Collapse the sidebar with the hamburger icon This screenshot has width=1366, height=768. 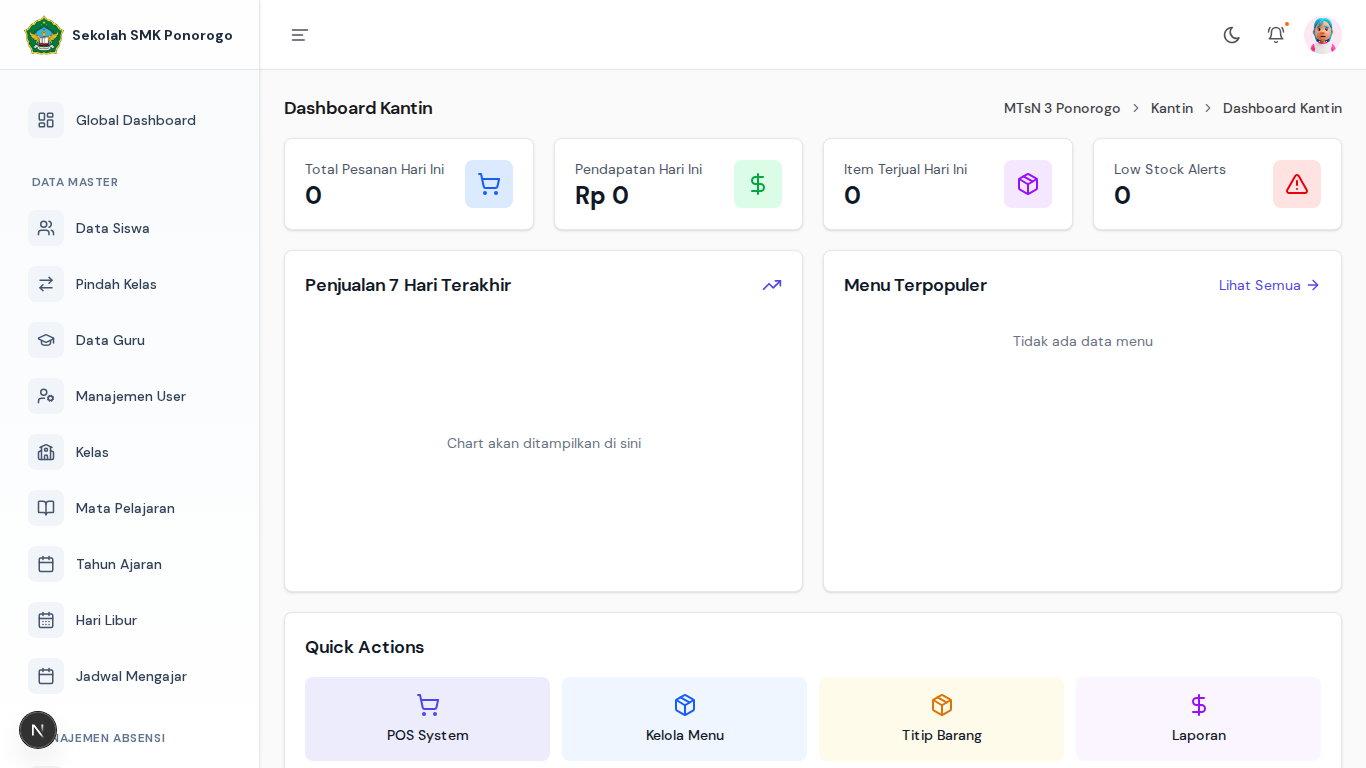click(x=300, y=35)
